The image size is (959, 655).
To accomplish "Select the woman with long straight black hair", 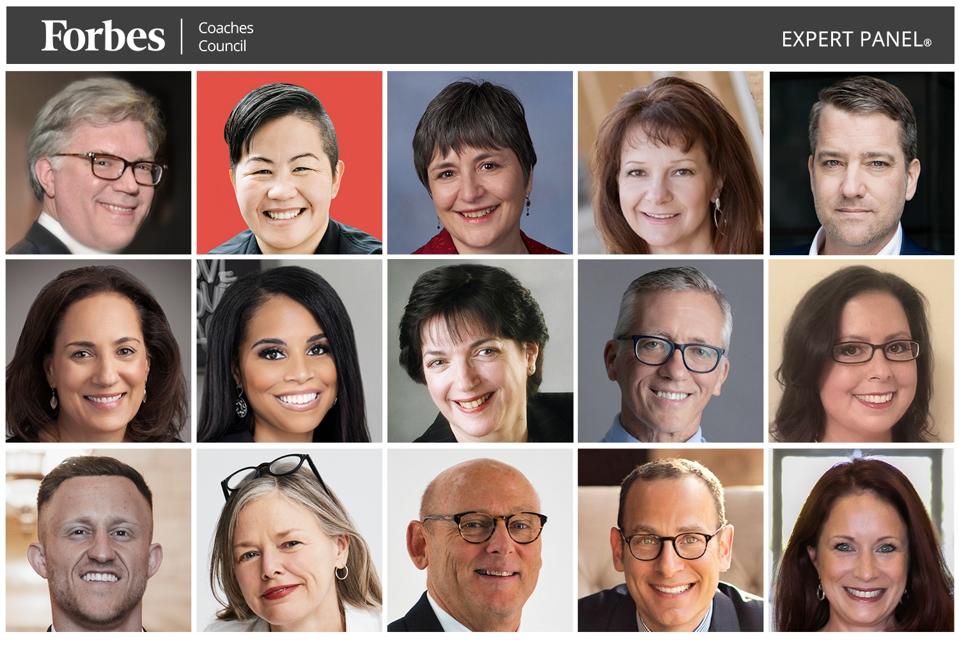I will (289, 351).
